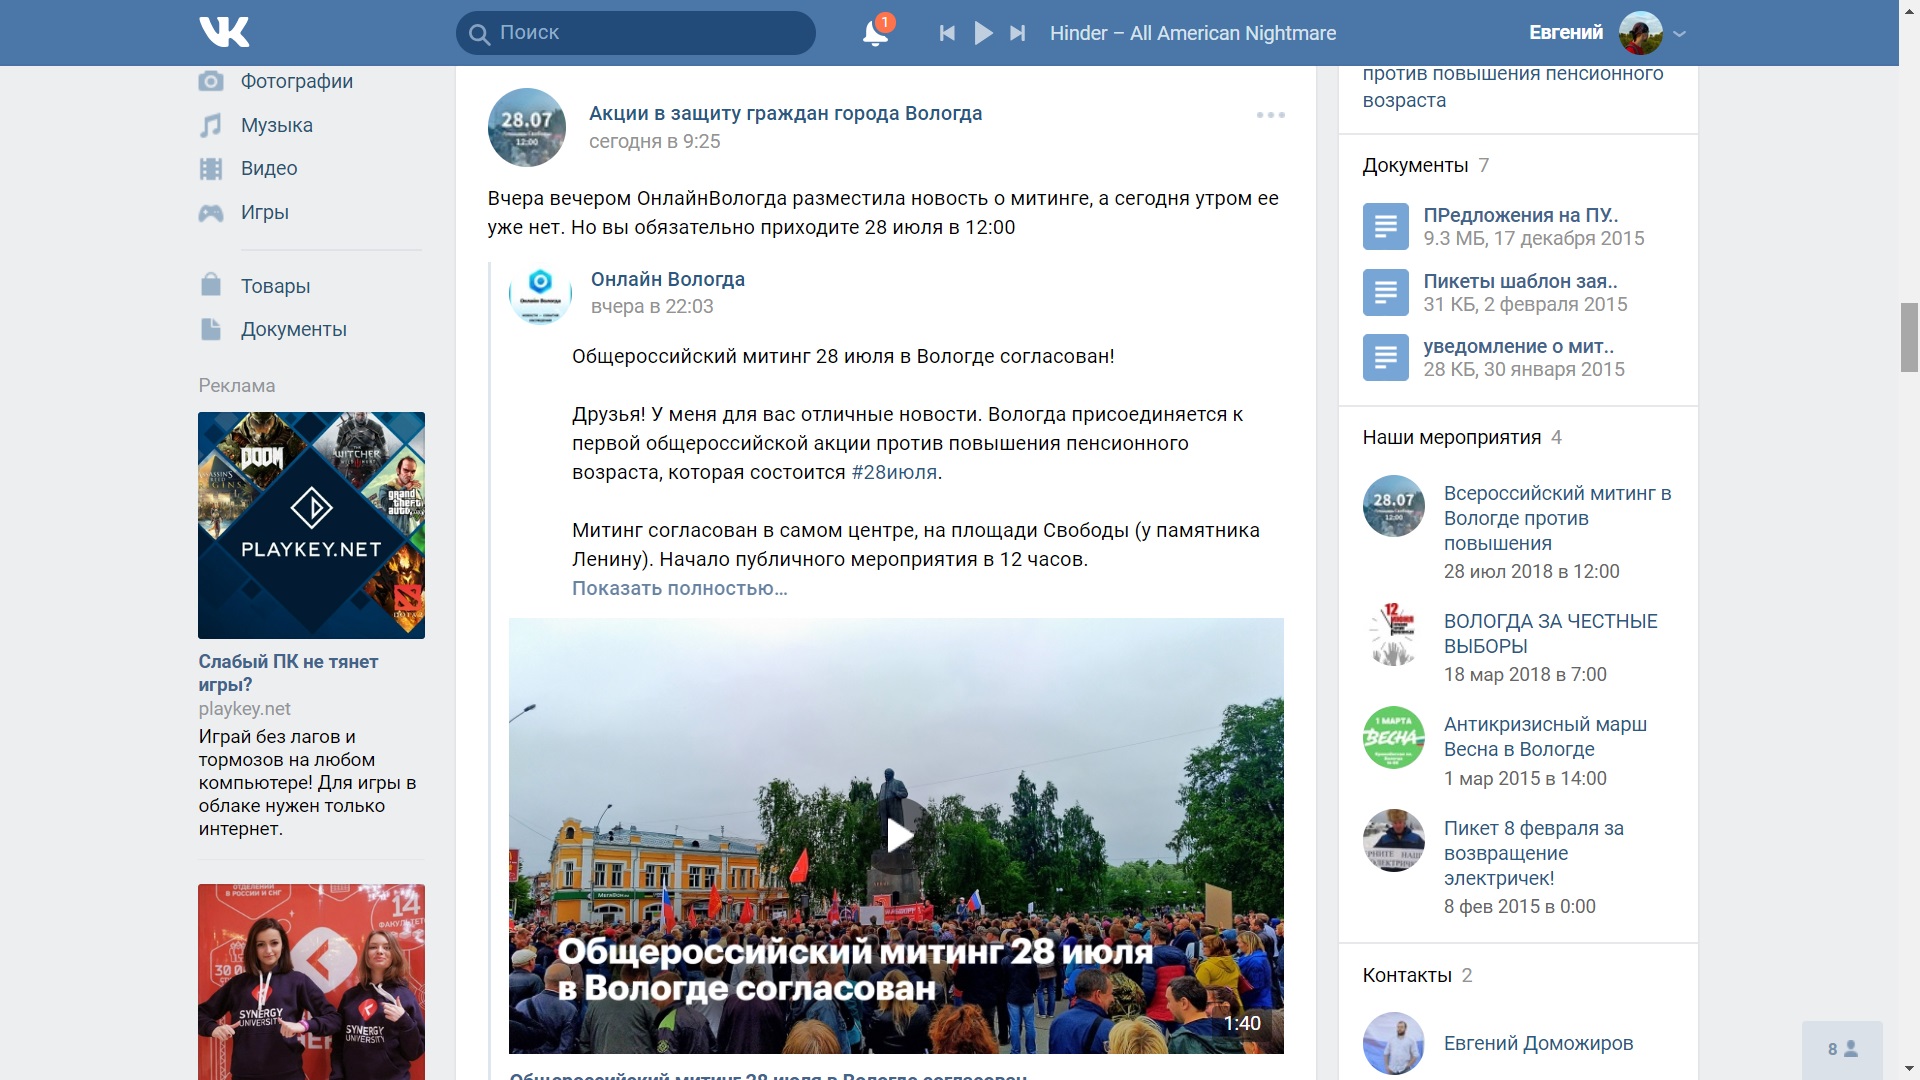Open the ВОЛОГДА ЗА ЧЕСТНЫЕ ВЫБОРЫ event
The width and height of the screenshot is (1920, 1080).
pos(1549,633)
